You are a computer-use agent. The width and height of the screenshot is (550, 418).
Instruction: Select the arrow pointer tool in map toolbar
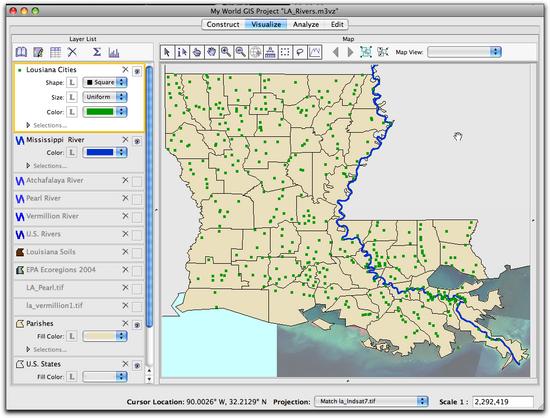[167, 52]
